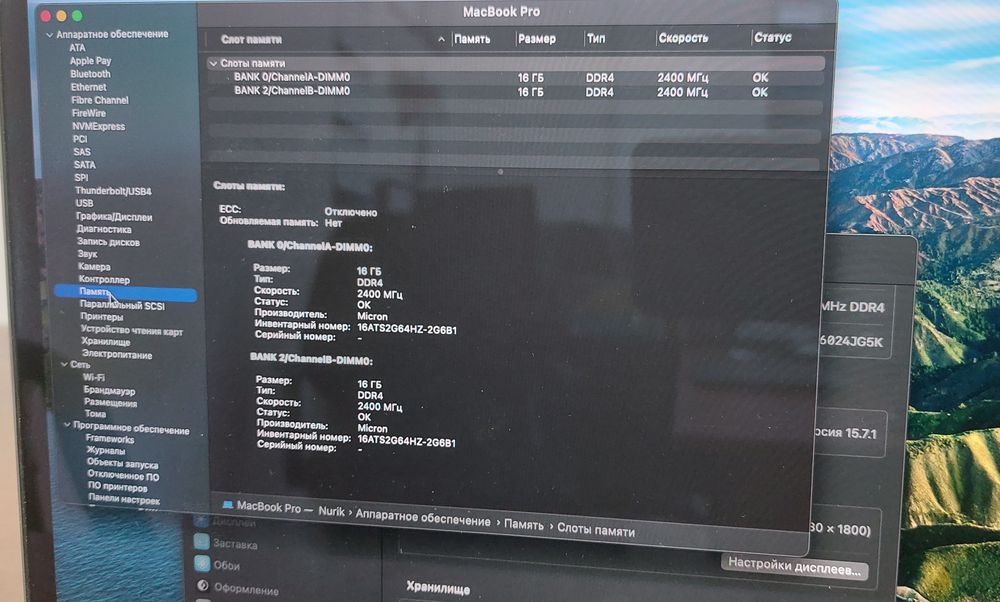Select Хранилище in the sidebar

106,342
